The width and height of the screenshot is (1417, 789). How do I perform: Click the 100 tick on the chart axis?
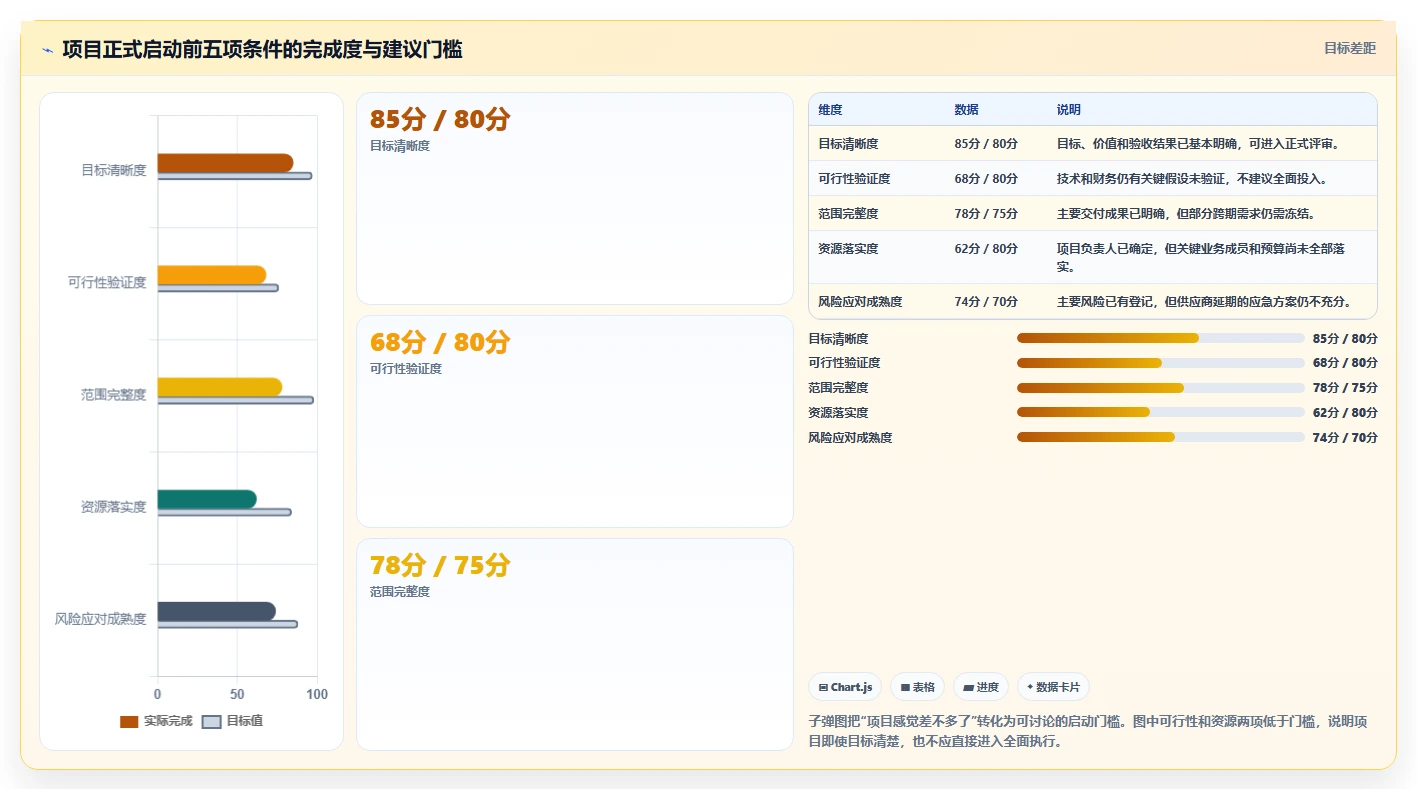[317, 694]
